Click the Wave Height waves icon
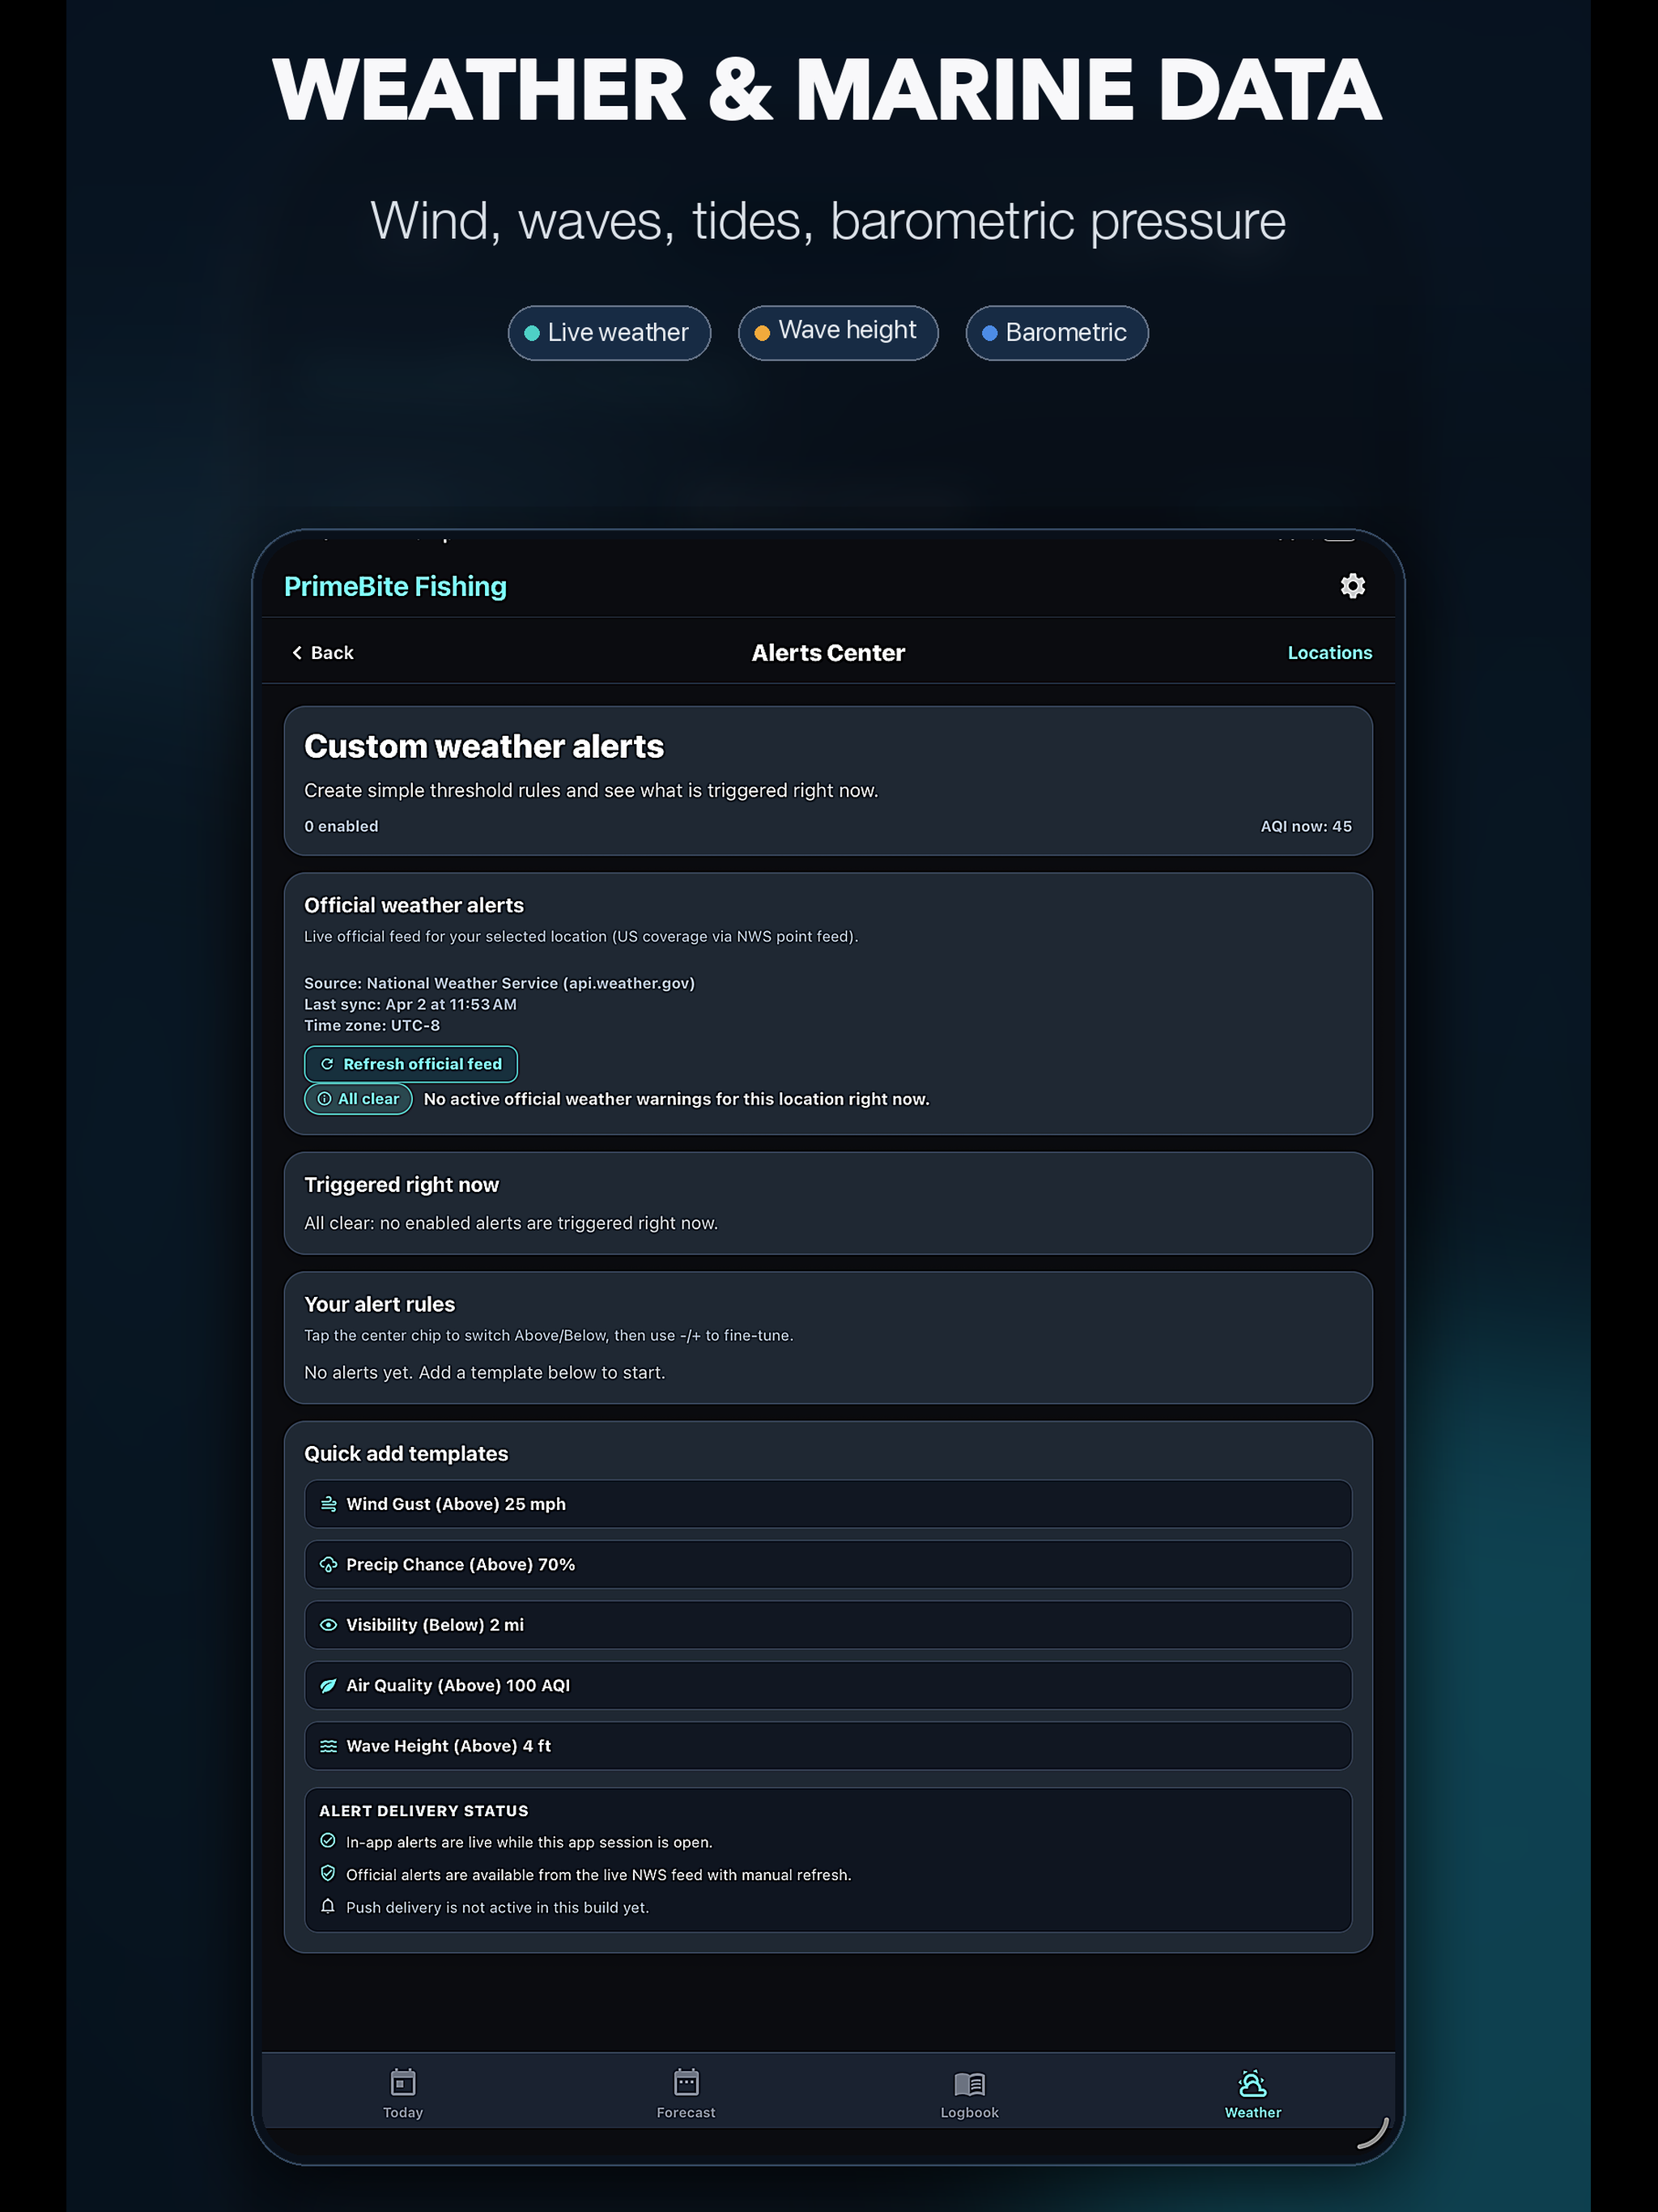This screenshot has width=1658, height=2212. 328,1746
